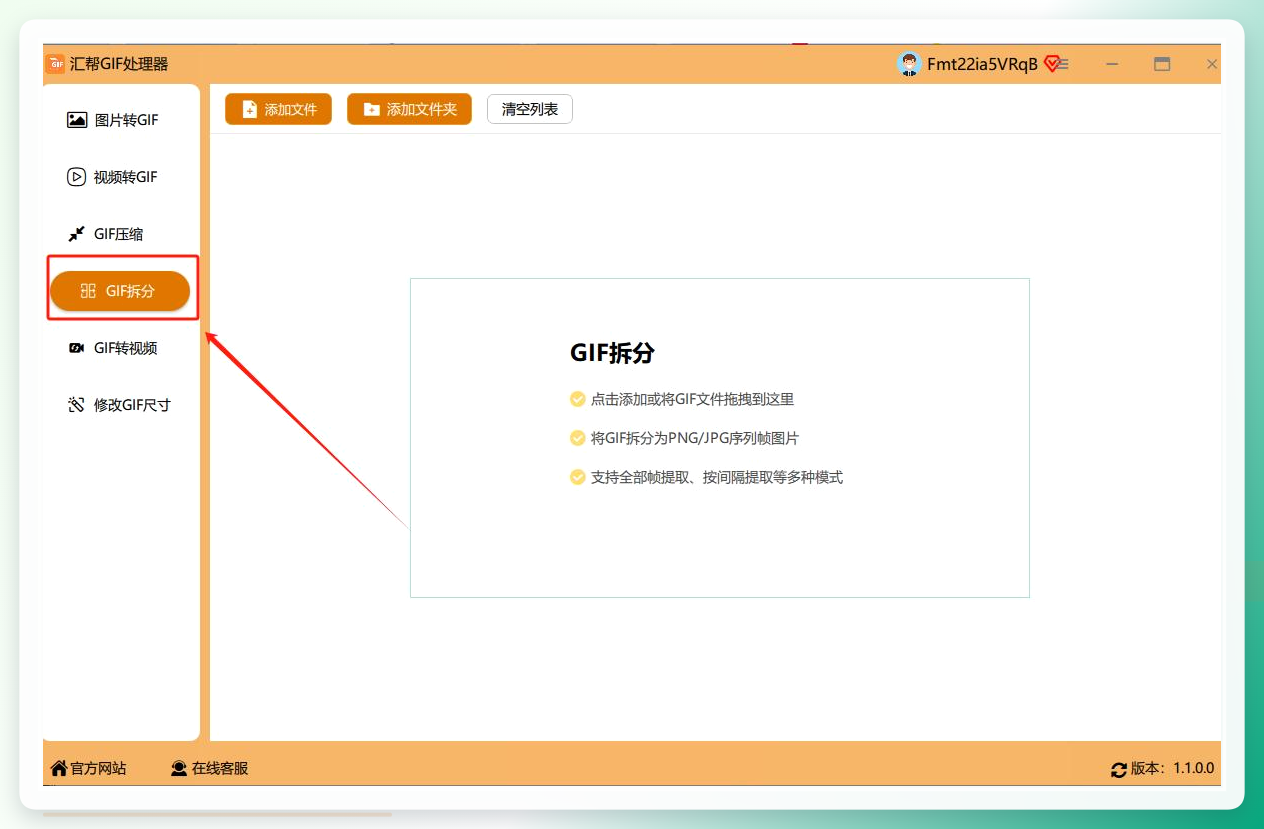Viewport: 1264px width, 829px height.
Task: Clear the list with 清空列表
Action: click(x=530, y=109)
